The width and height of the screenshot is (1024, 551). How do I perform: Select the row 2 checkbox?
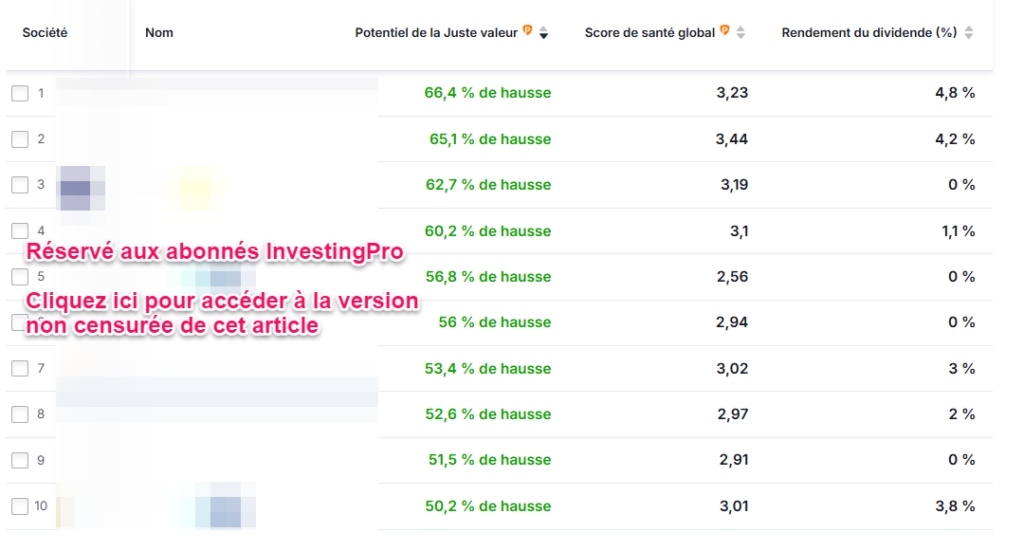point(20,139)
